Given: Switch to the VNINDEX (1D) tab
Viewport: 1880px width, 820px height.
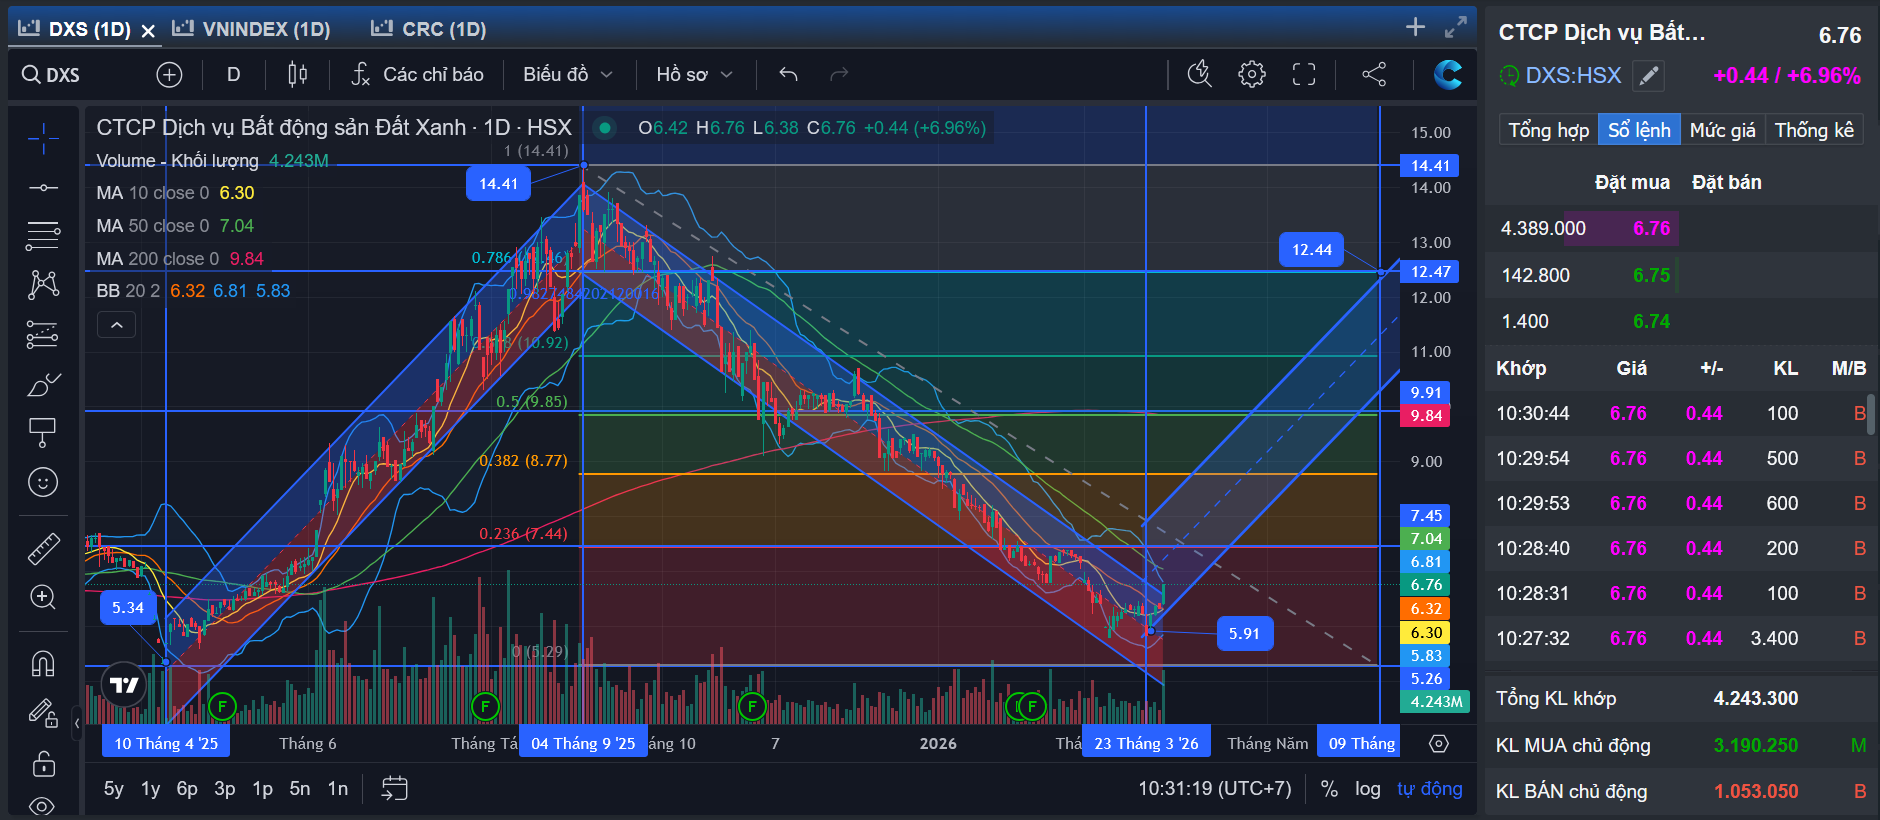Looking at the screenshot, I should click(252, 29).
